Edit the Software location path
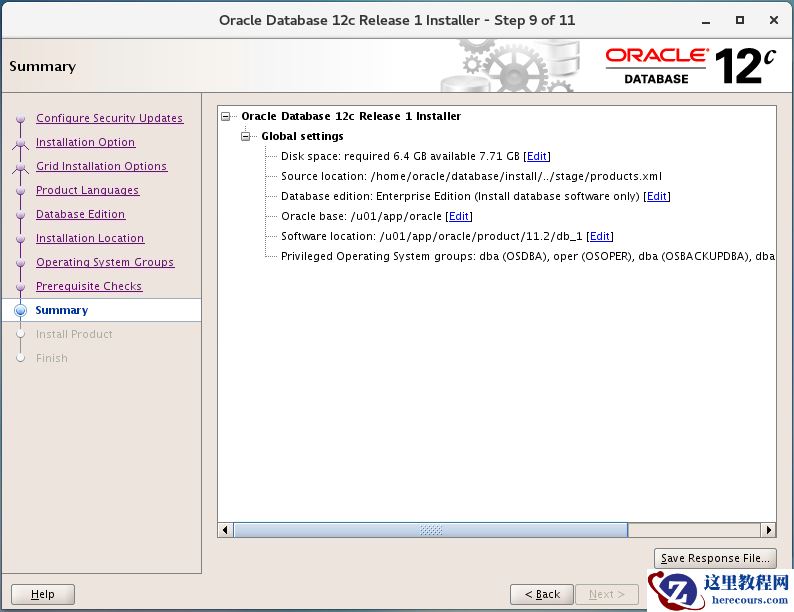Screen dimensions: 794x612 [600, 236]
